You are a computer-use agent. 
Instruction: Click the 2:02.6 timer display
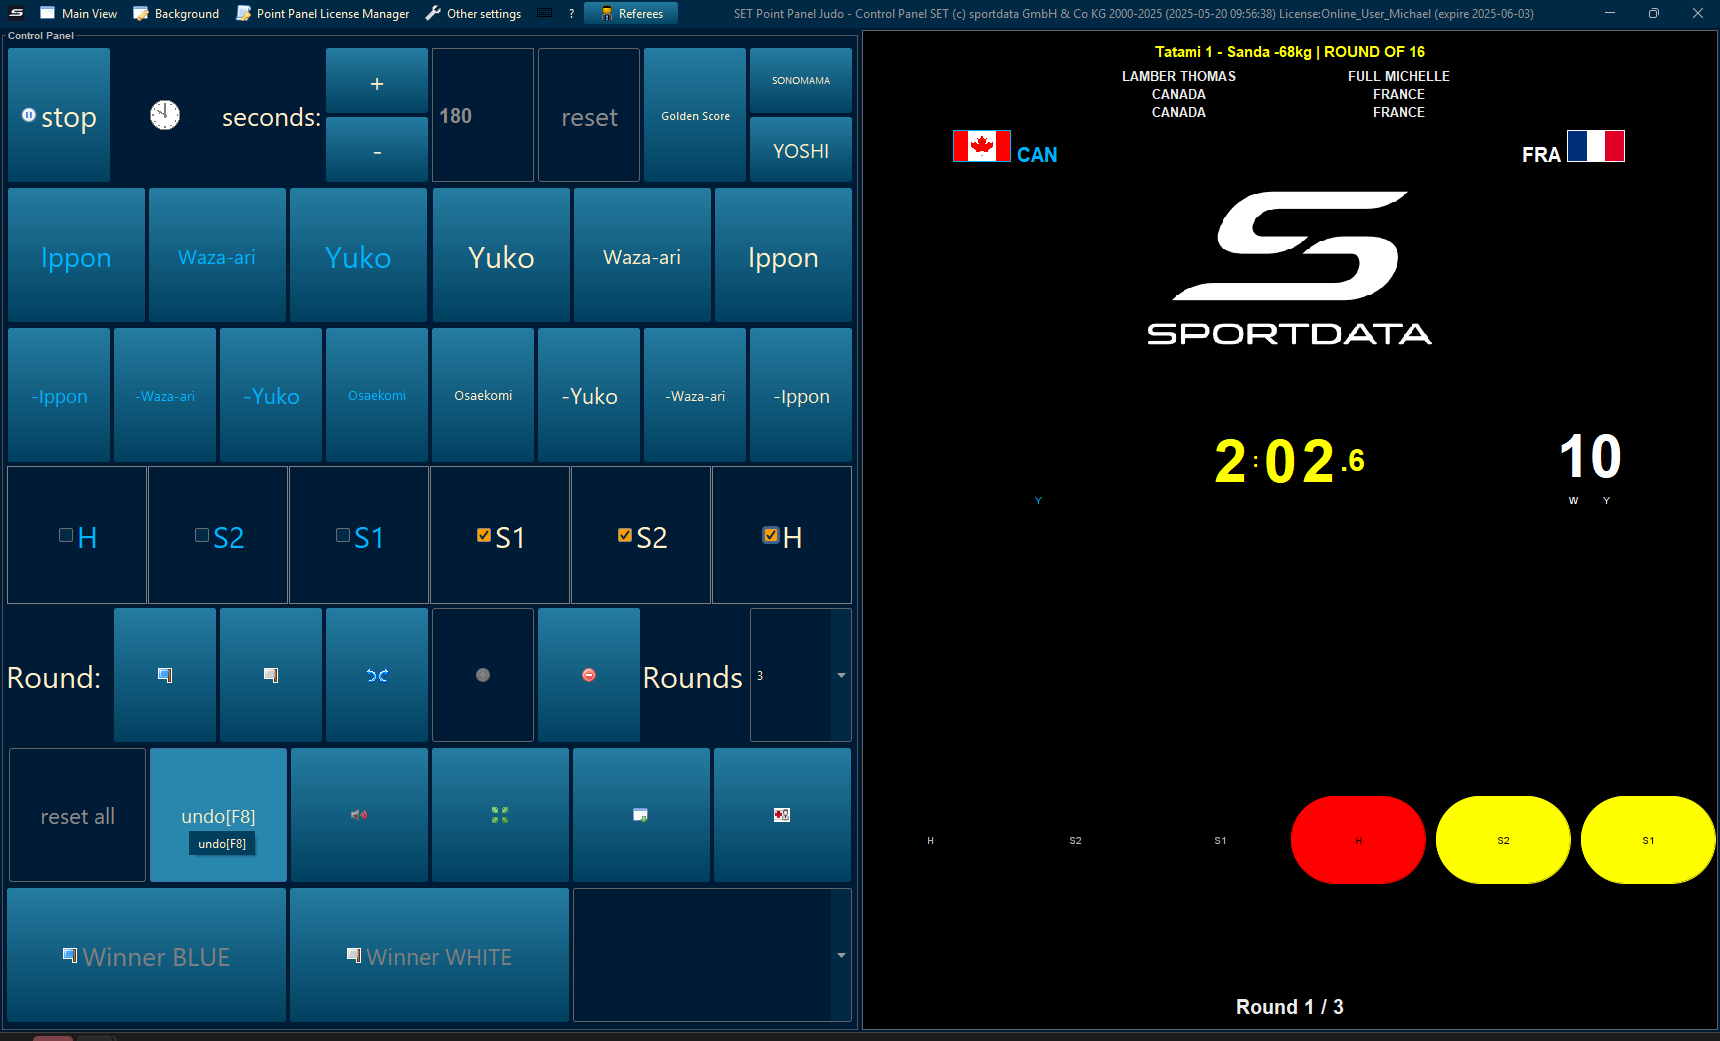coord(1289,461)
